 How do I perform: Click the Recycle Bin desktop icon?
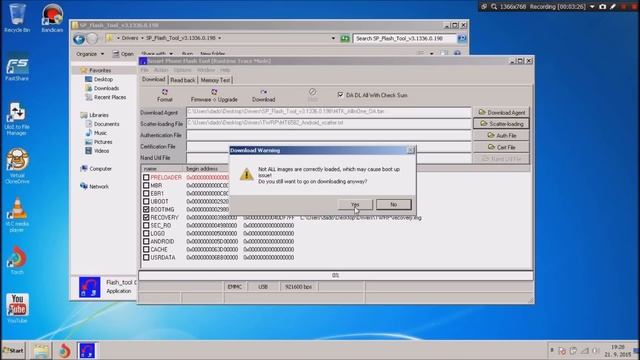pos(17,18)
